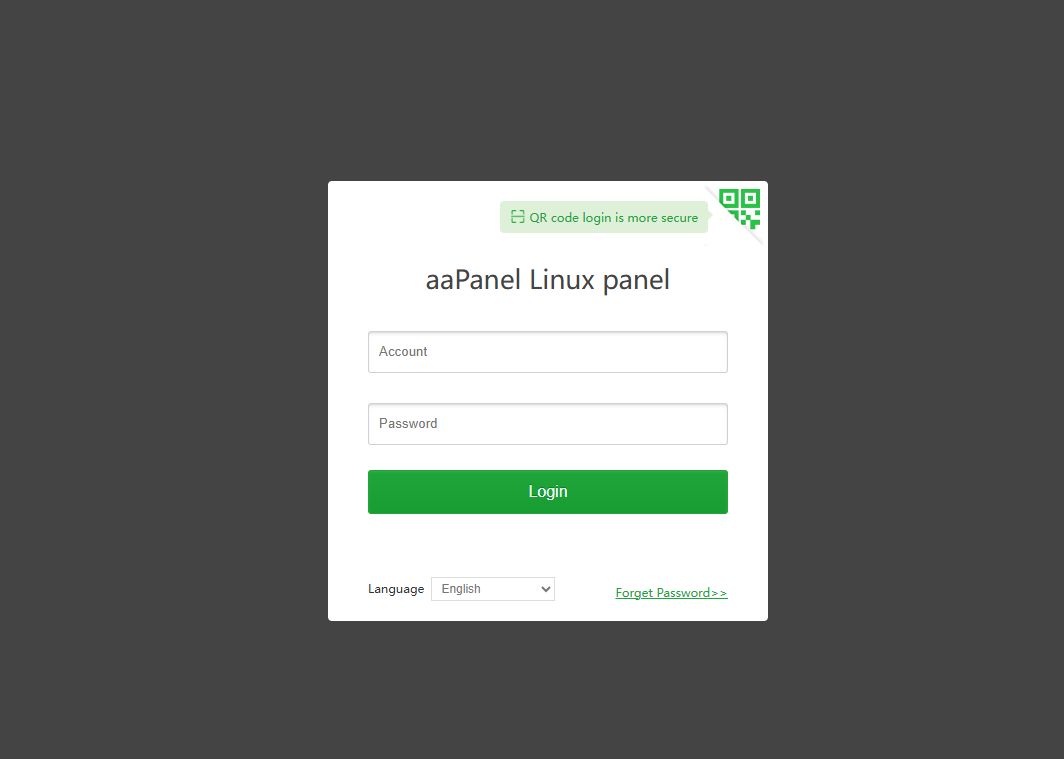Image resolution: width=1064 pixels, height=759 pixels.
Task: Select the green QR code graphic at top right
Action: (740, 208)
